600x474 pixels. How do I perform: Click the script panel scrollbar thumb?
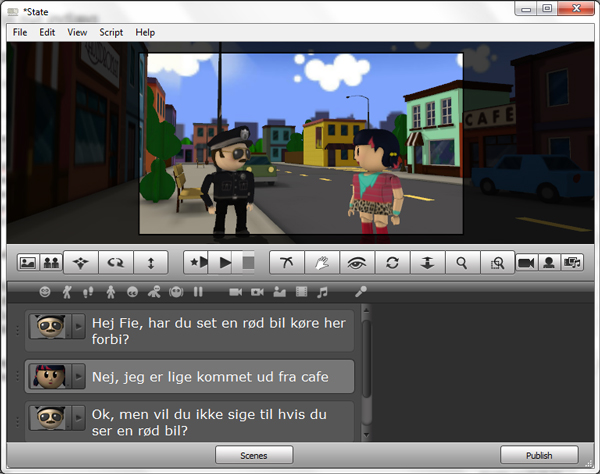366,358
